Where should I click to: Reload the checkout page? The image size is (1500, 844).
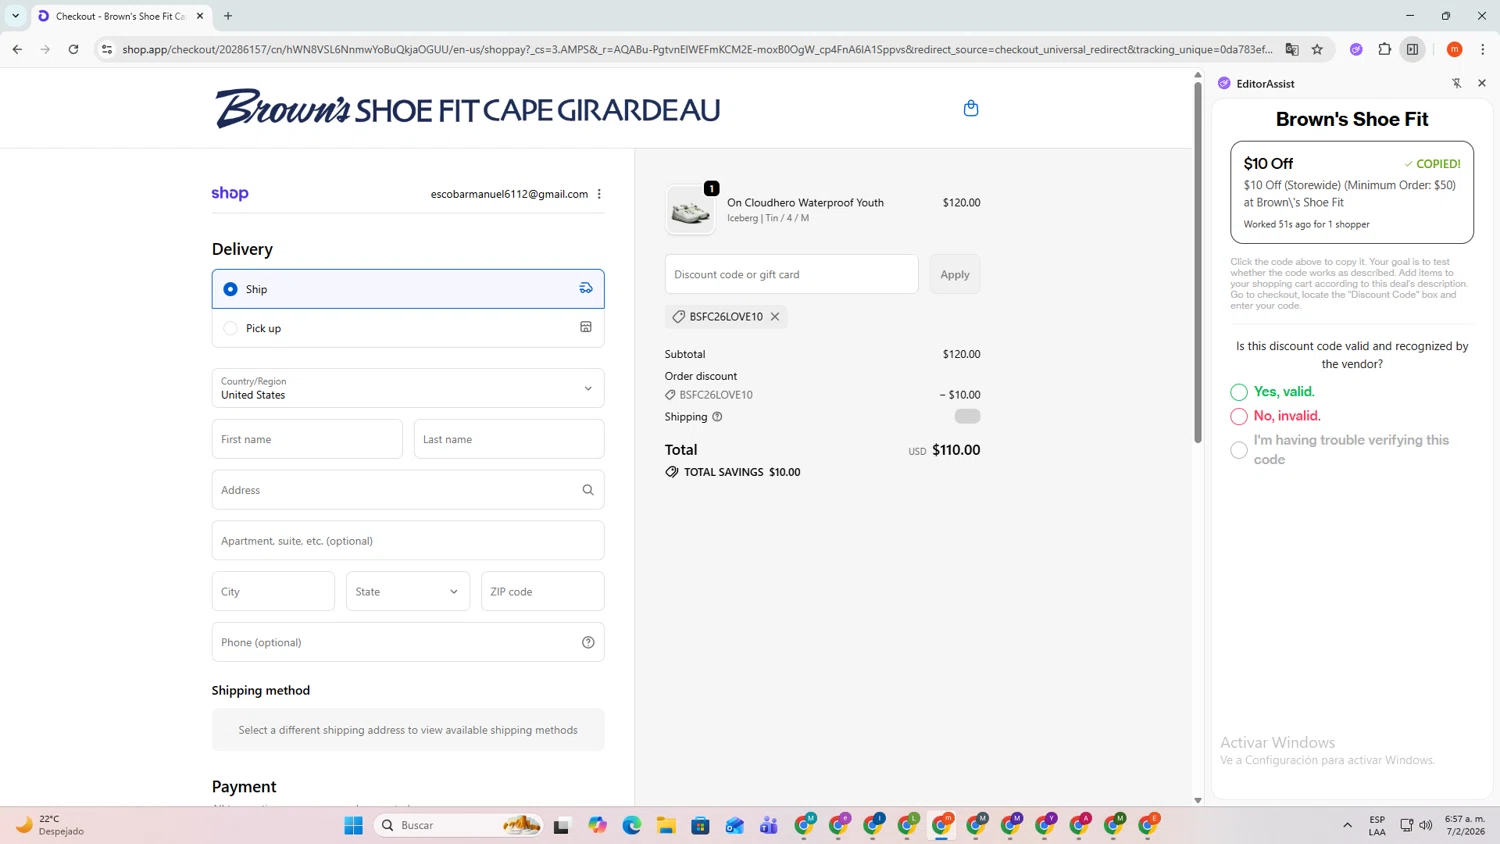click(x=73, y=49)
